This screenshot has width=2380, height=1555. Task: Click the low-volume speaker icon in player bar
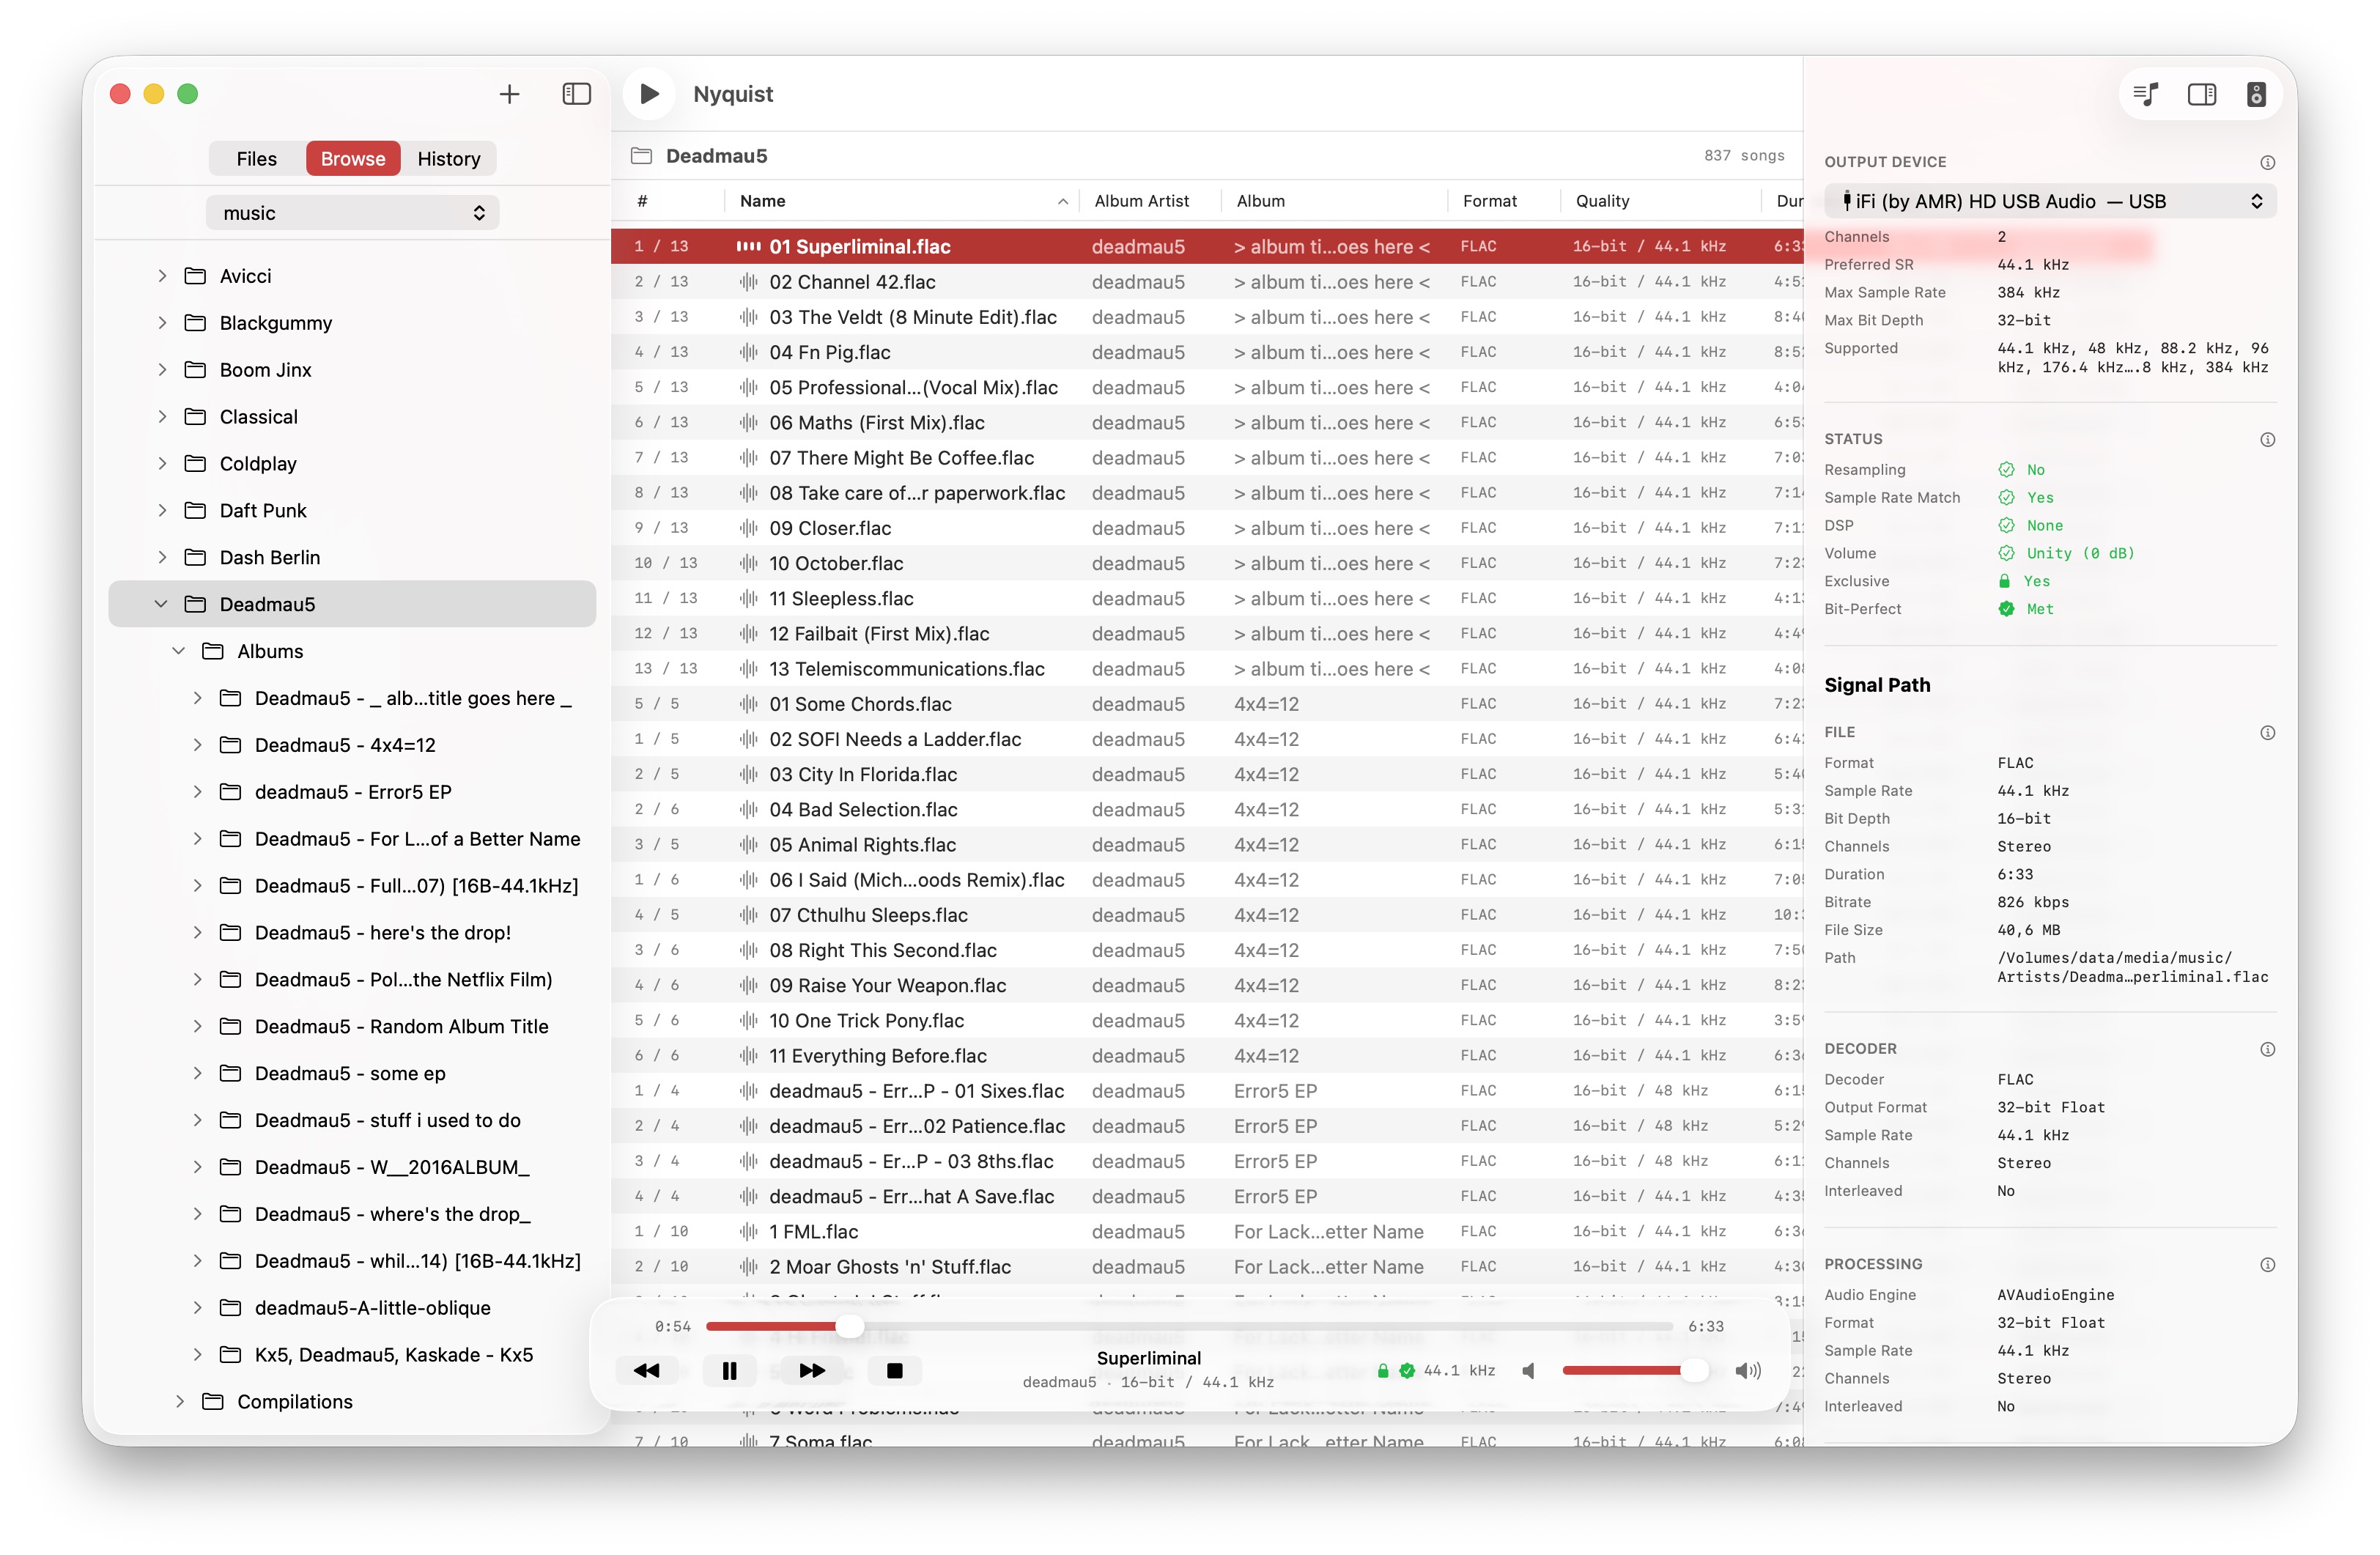[1528, 1370]
